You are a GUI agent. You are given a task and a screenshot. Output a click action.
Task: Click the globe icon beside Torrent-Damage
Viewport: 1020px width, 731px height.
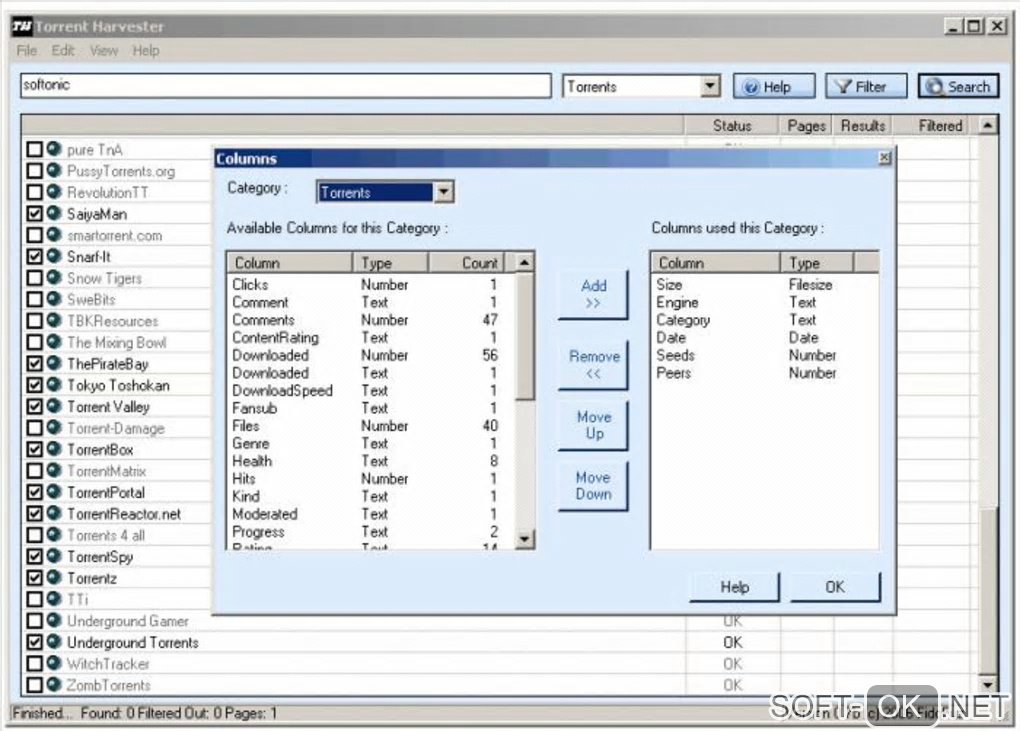pos(54,427)
